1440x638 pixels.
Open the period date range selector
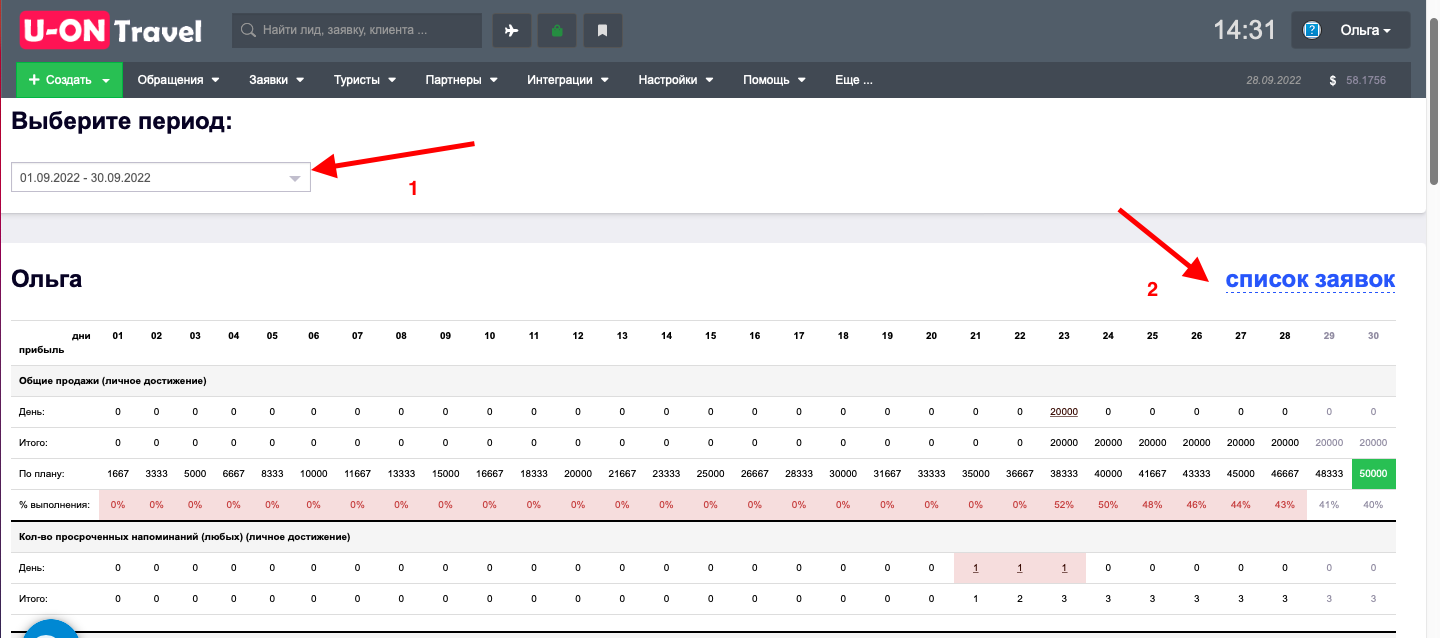[161, 178]
